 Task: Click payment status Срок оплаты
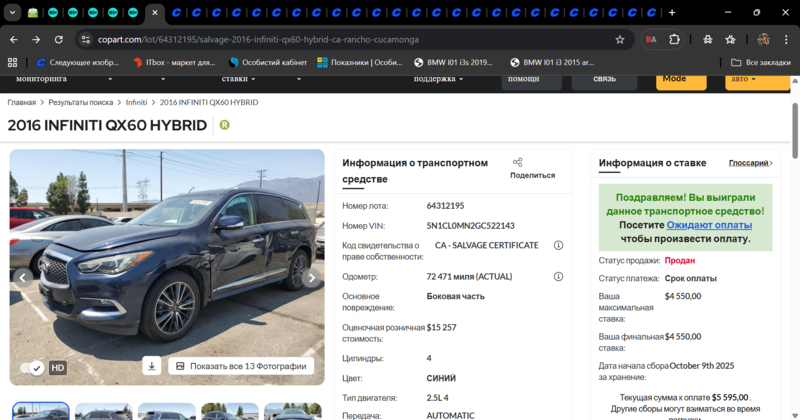(x=690, y=278)
